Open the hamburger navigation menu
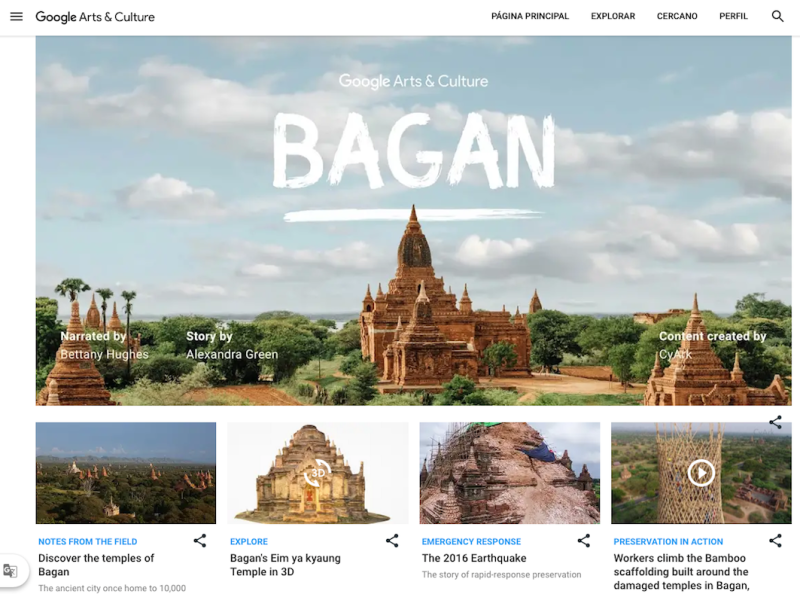The height and width of the screenshot is (594, 800). tap(16, 16)
